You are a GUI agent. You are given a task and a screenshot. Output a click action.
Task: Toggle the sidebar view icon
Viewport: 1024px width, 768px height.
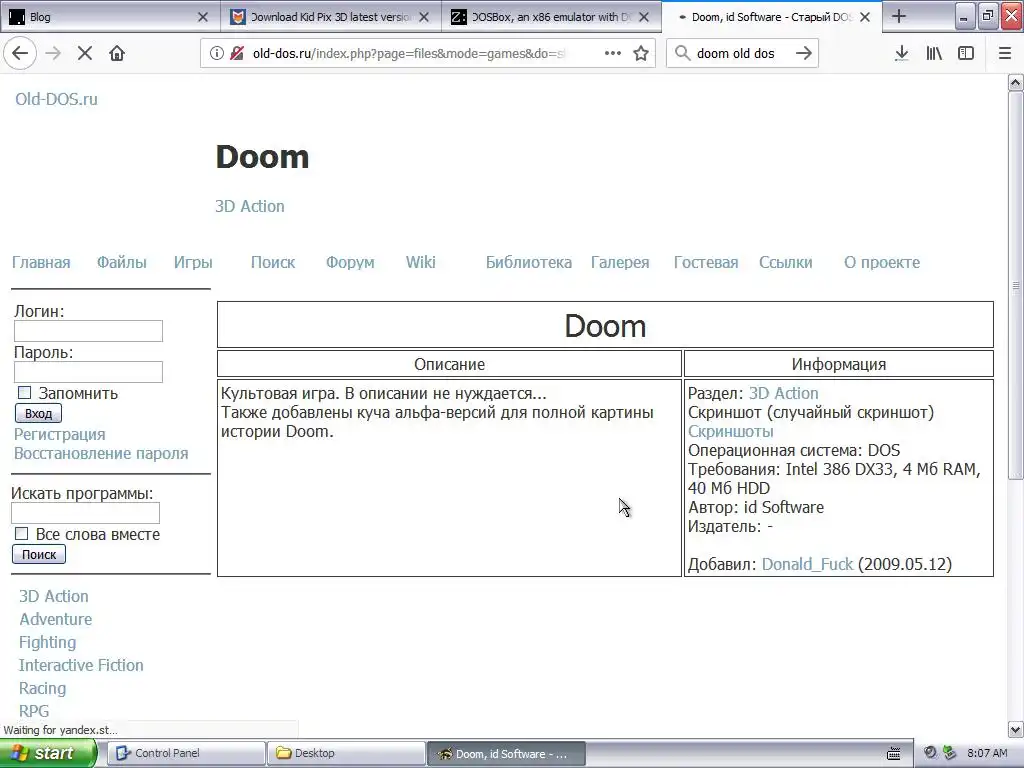[x=966, y=54]
